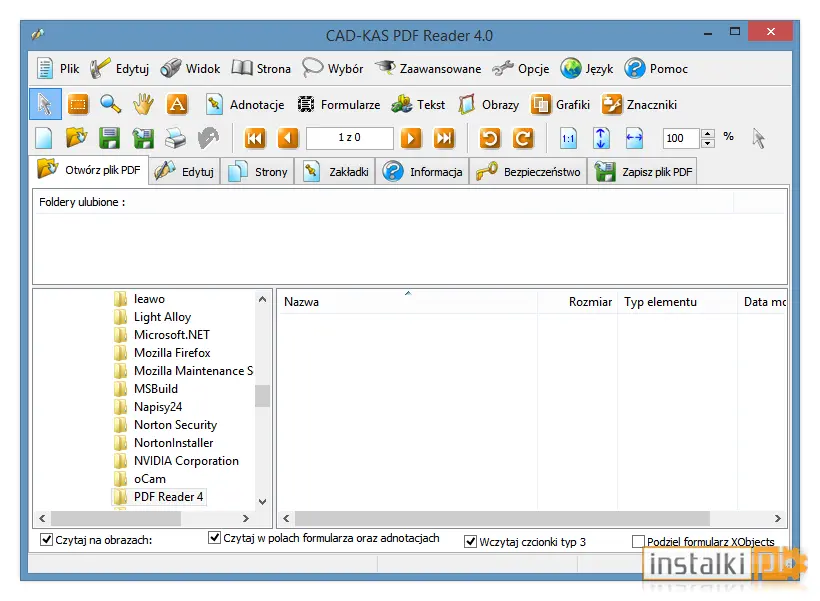Open Adnotacje annotations tools
Viewport: 820px width, 601px height.
click(x=245, y=105)
